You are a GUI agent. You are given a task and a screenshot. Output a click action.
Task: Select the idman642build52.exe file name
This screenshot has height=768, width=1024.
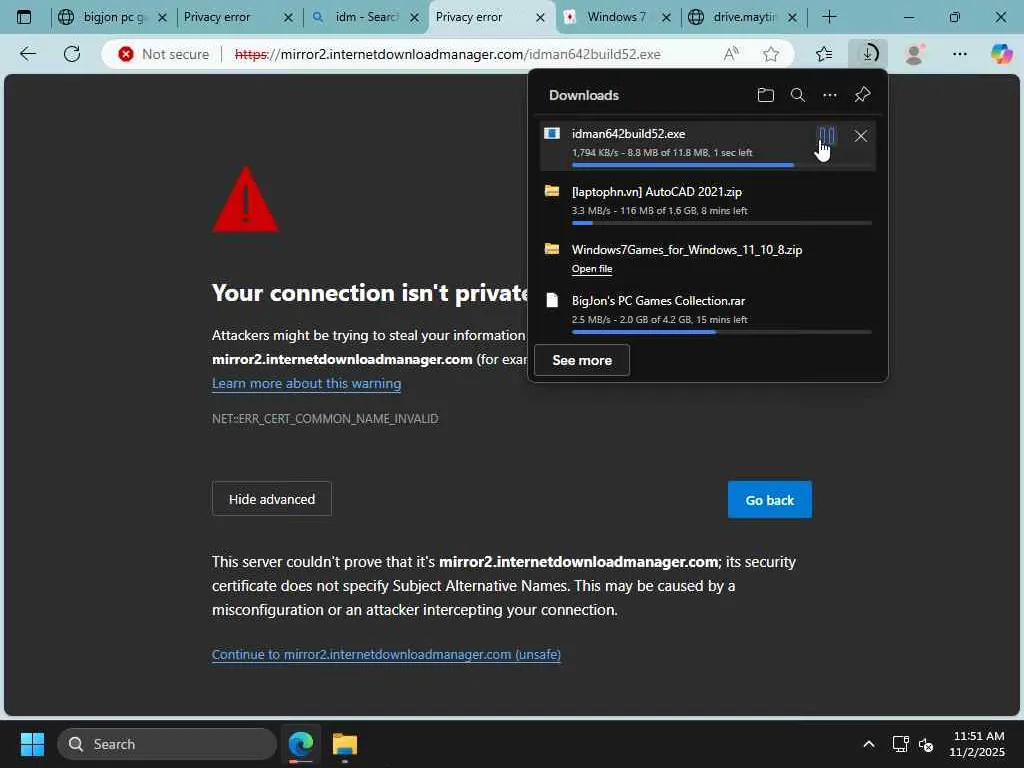tap(628, 133)
